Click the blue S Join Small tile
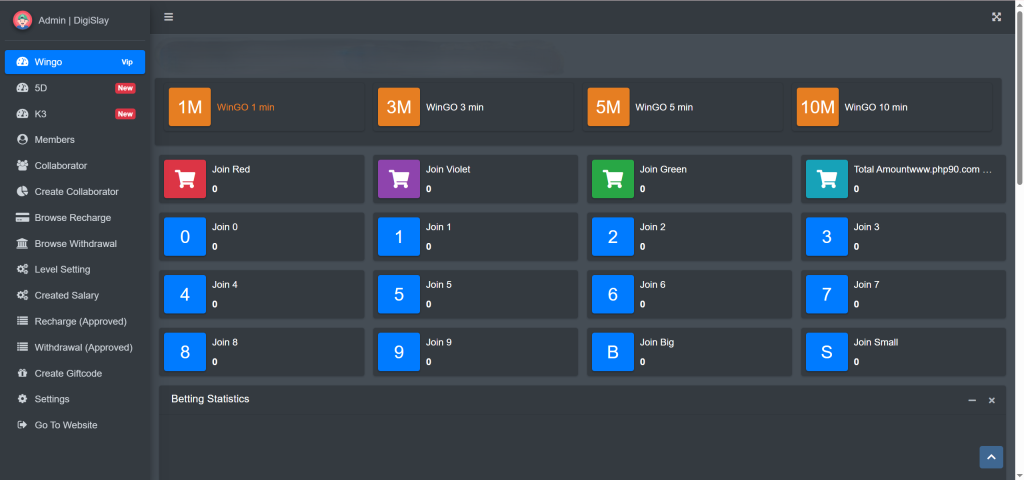Screen dimensions: 1024x480 (827, 352)
